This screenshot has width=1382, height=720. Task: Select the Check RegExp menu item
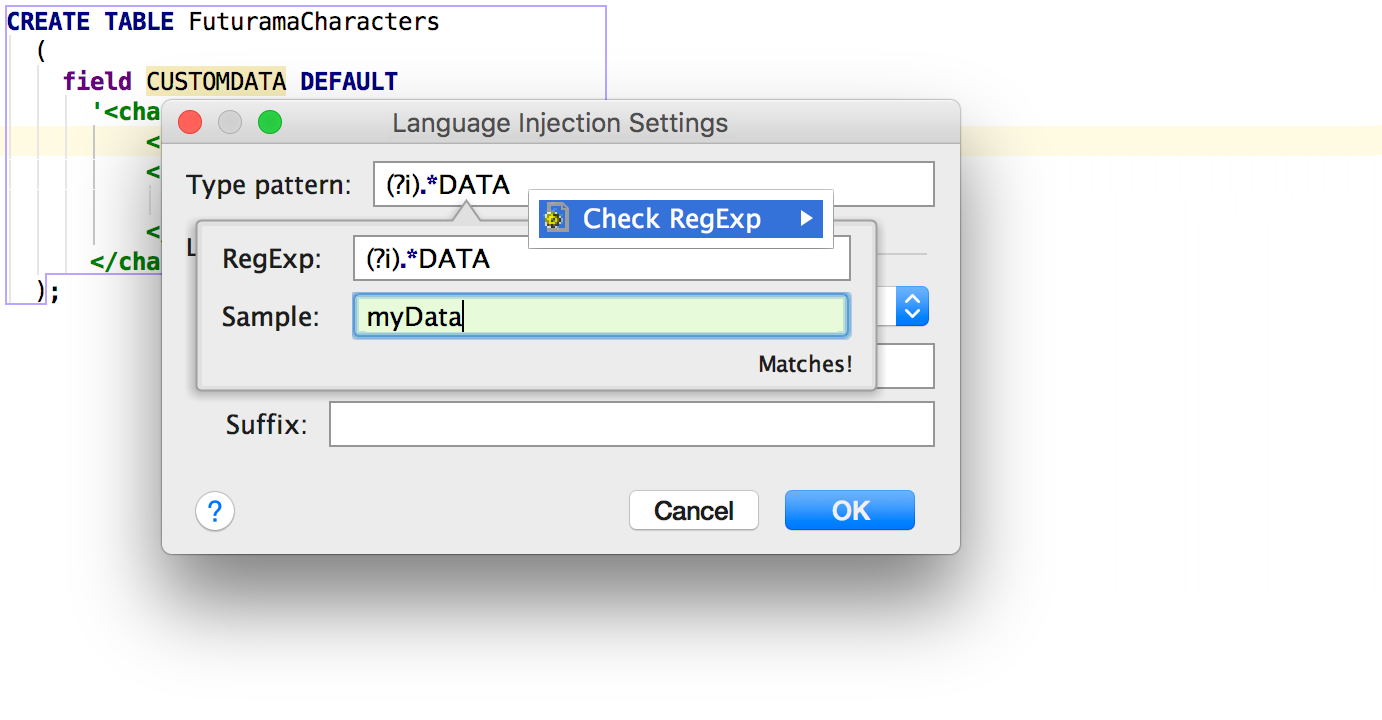(672, 218)
